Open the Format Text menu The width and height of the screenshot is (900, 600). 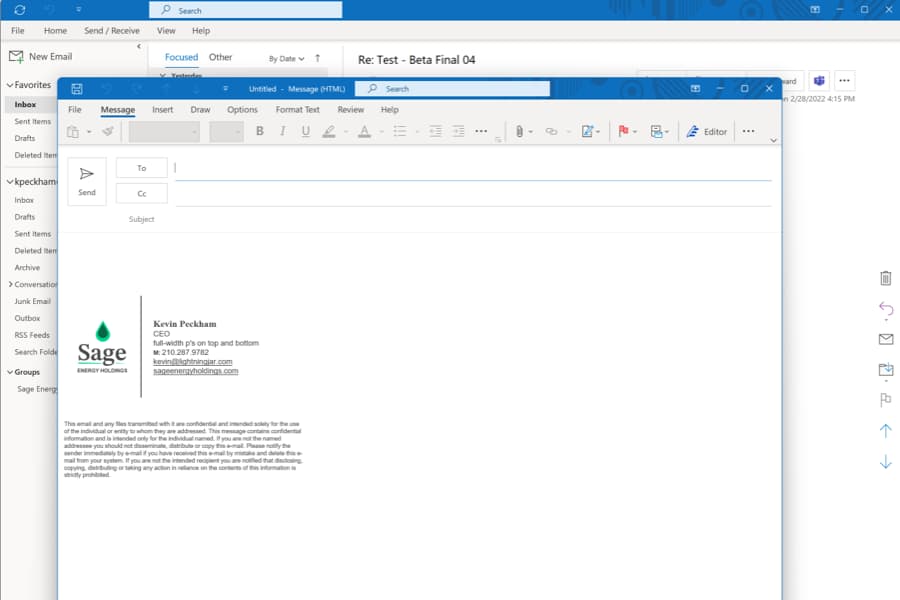297,109
